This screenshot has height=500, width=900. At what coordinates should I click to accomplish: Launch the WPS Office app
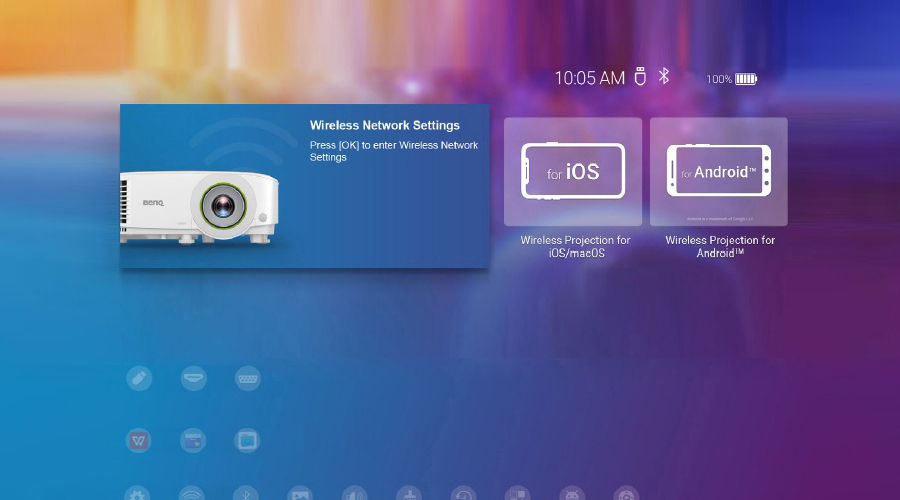(x=139, y=440)
